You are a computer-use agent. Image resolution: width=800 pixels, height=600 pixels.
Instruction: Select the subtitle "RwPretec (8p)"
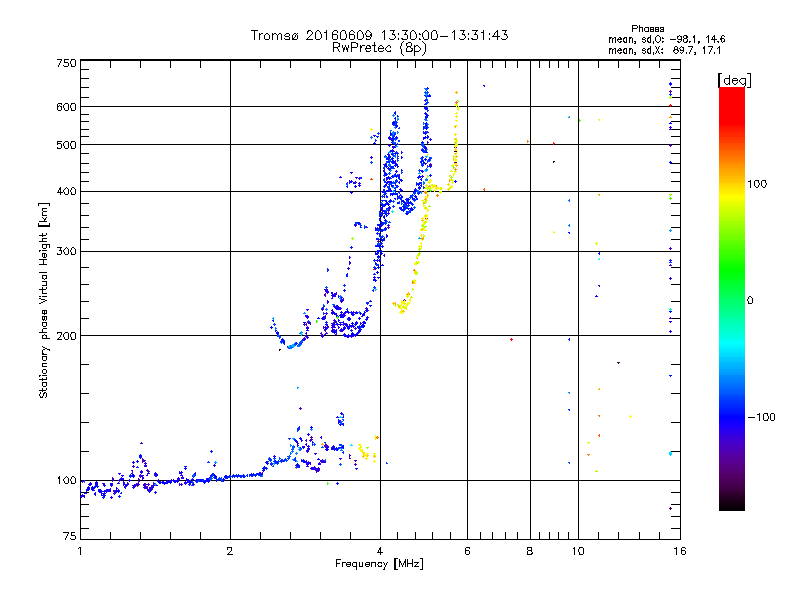tap(379, 48)
